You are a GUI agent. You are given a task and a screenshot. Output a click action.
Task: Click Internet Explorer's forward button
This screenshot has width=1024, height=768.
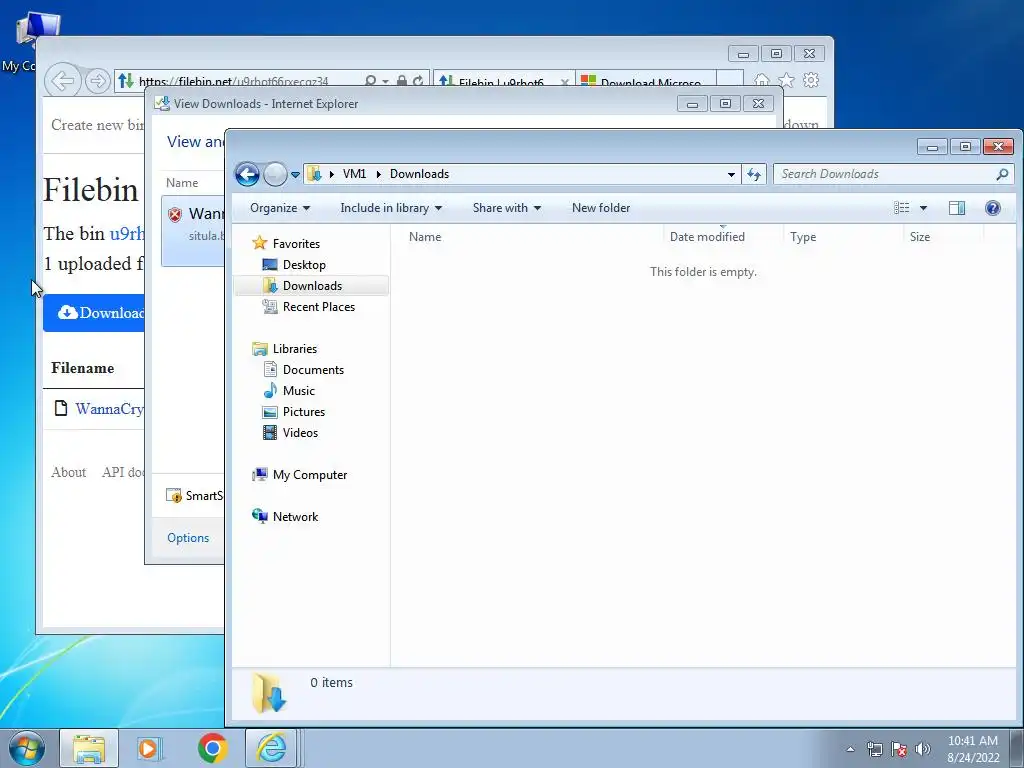point(97,81)
